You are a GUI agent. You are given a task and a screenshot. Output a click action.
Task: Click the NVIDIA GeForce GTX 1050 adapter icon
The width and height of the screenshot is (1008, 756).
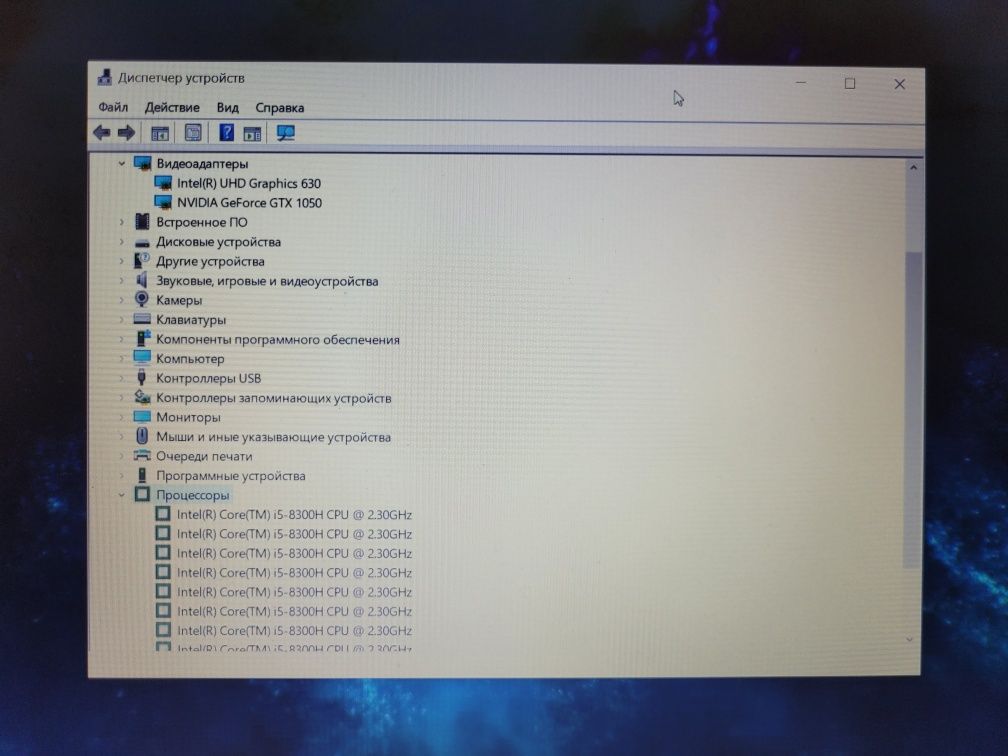(x=163, y=202)
